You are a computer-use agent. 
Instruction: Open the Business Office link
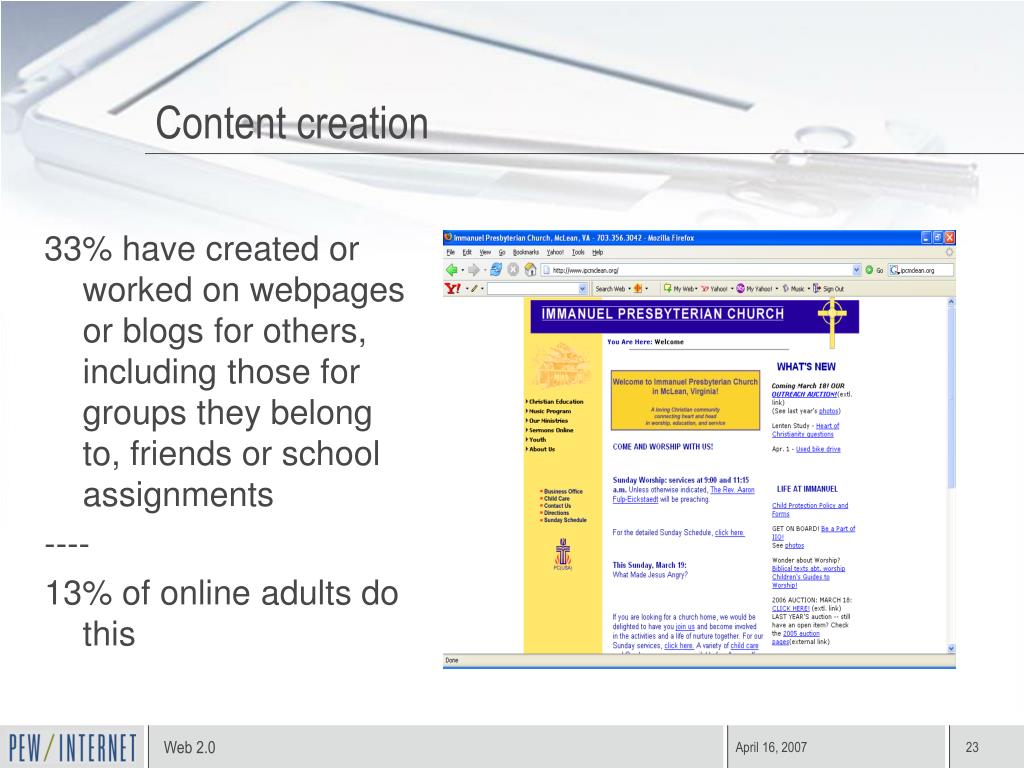pos(563,491)
